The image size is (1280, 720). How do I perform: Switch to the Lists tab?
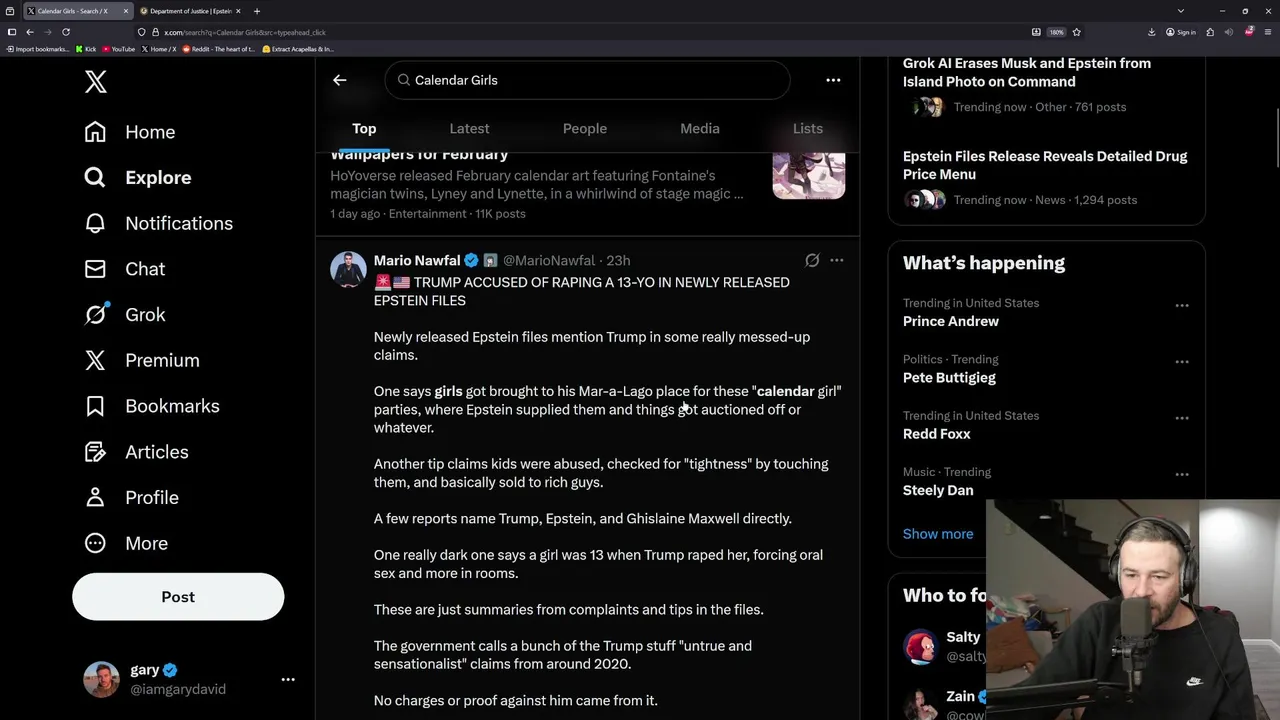pyautogui.click(x=808, y=129)
